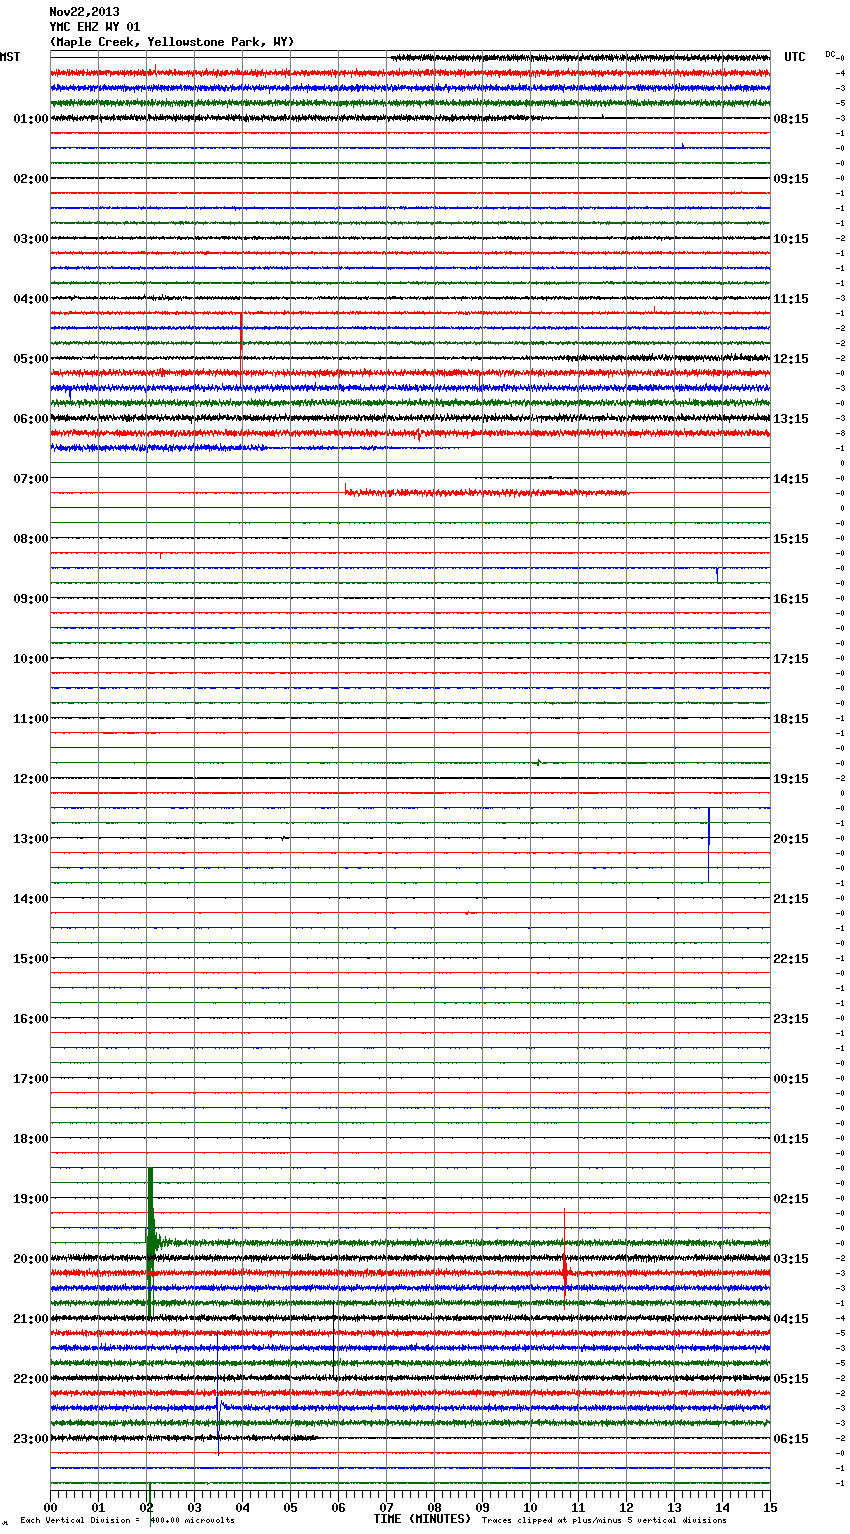This screenshot has width=850, height=1534.
Task: Click the MST time zone header
Action: point(10,57)
